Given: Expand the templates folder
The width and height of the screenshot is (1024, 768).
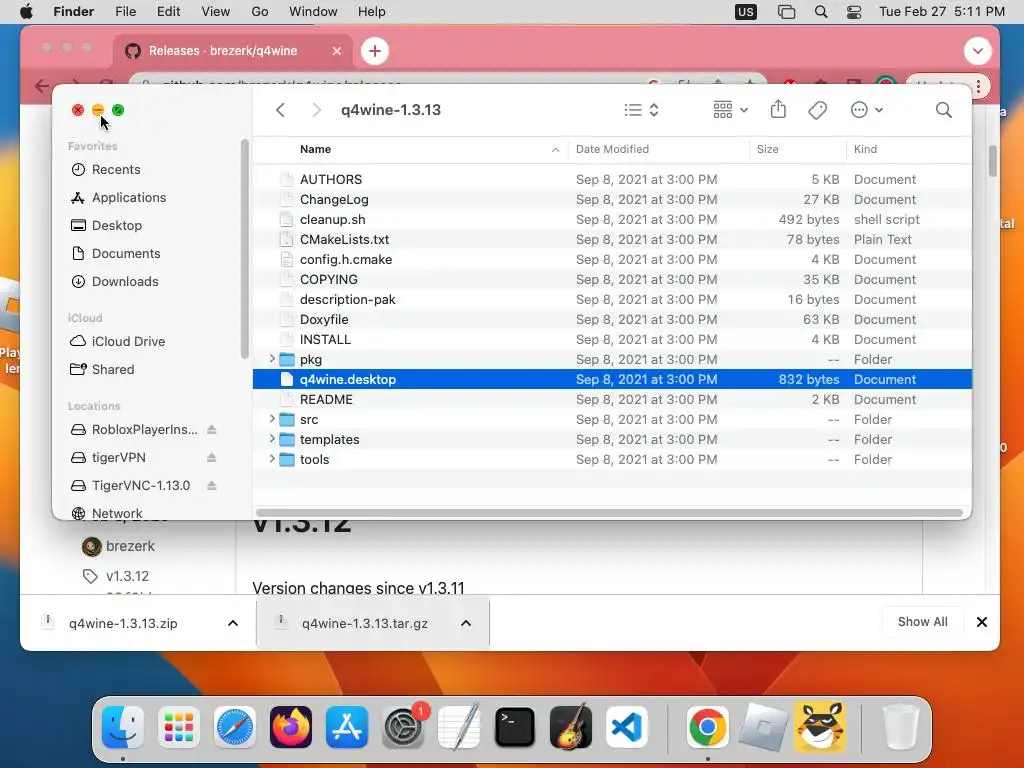Looking at the screenshot, I should (272, 440).
